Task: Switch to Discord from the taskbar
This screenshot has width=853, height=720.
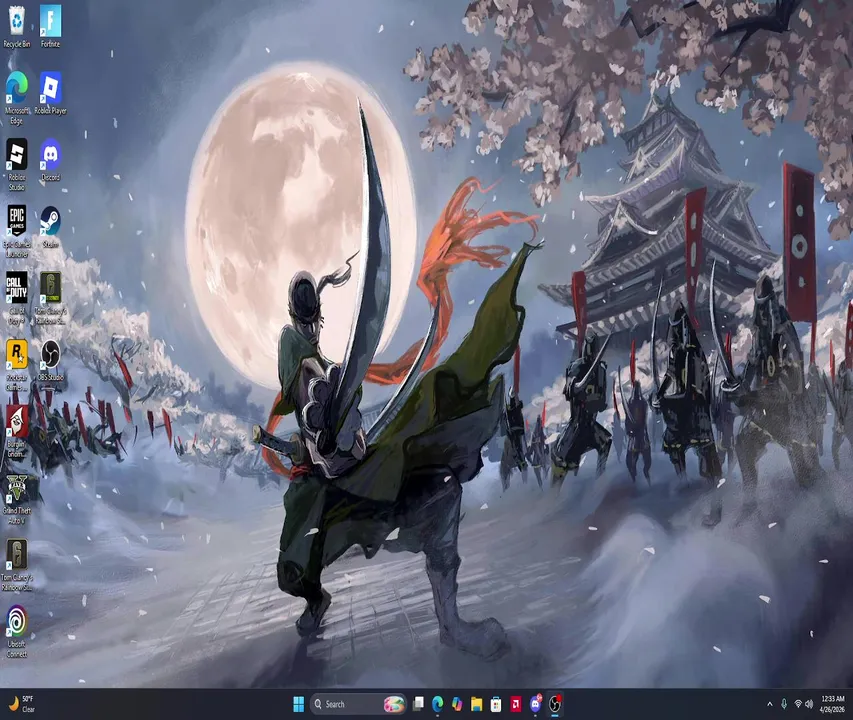Action: click(535, 704)
